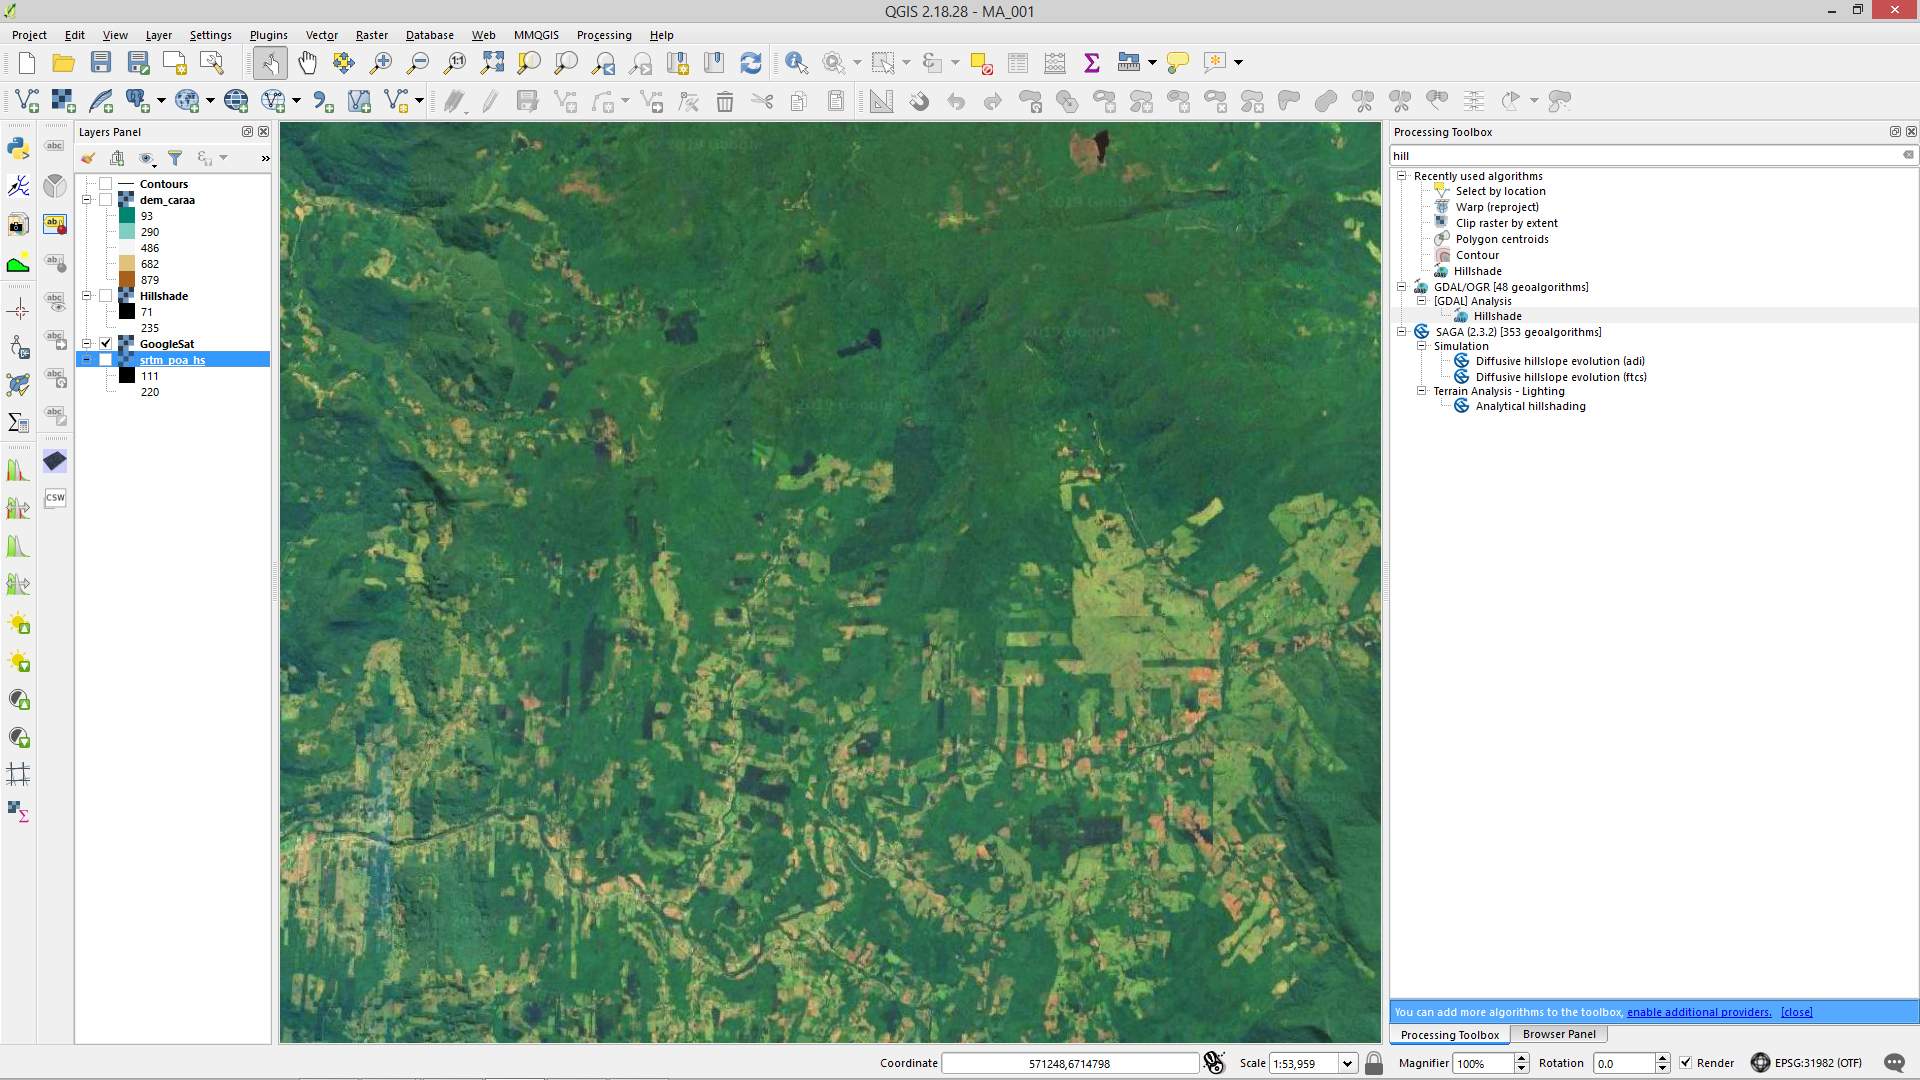The image size is (1920, 1080).
Task: Open the Open Project folder icon
Action: (x=64, y=63)
